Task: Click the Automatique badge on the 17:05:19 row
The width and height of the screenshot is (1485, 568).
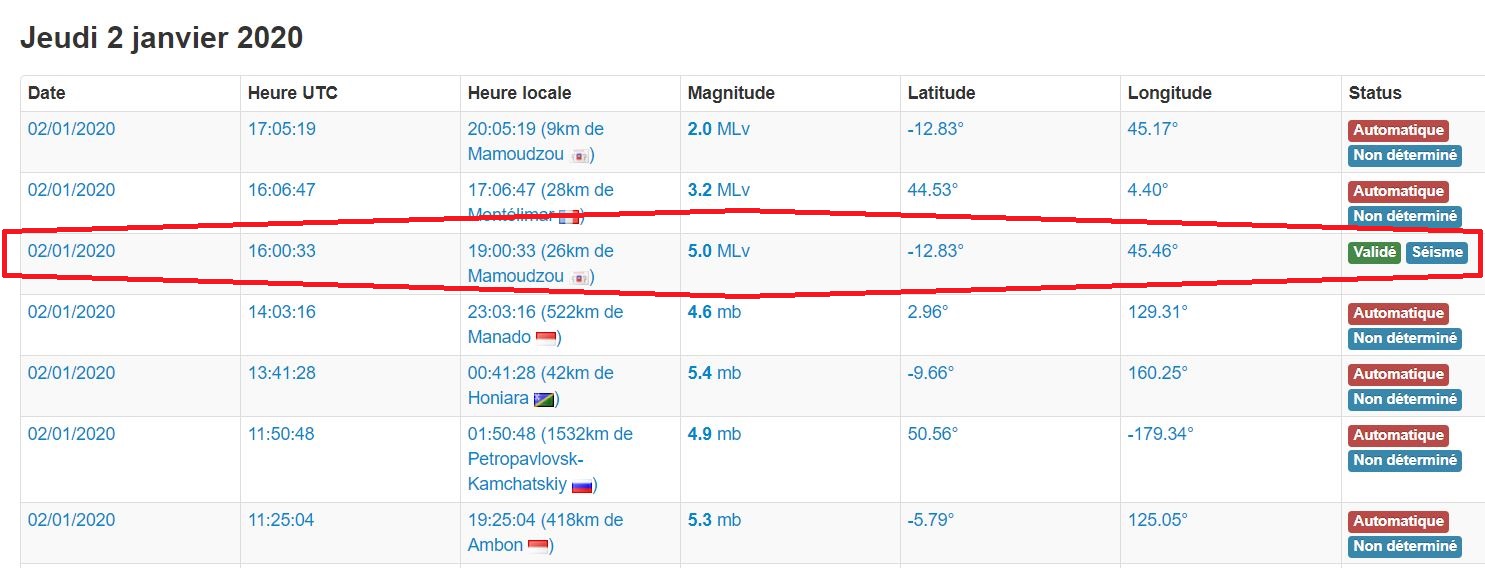Action: (1398, 130)
